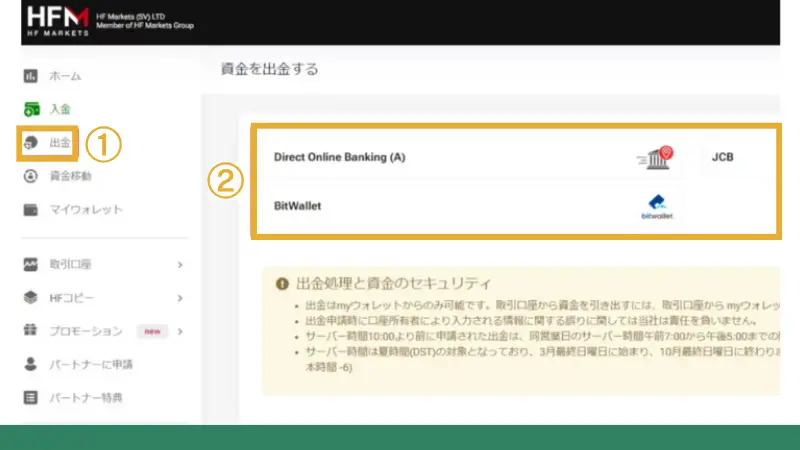
Task: Expand the HFコピー submenu chevron
Action: pos(180,298)
